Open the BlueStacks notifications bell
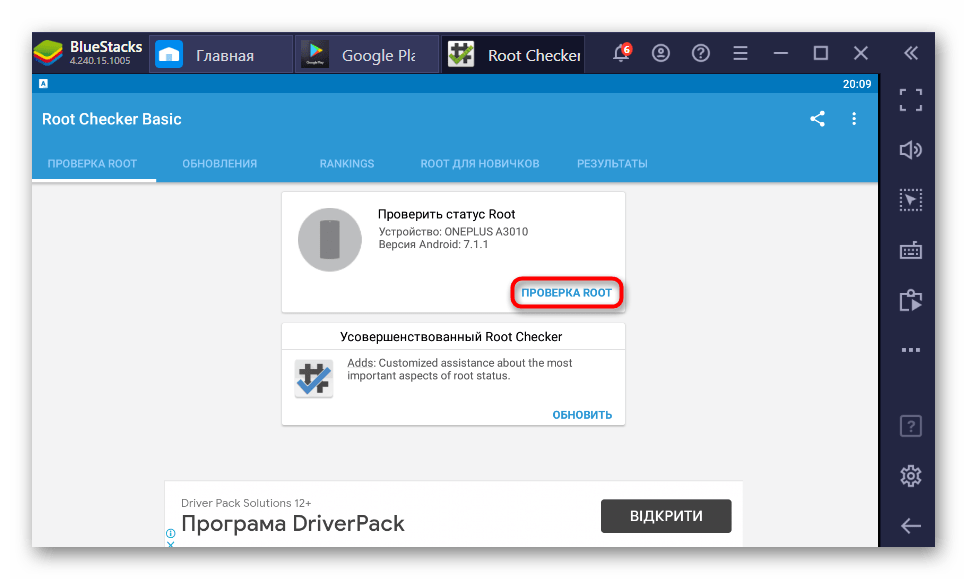 (622, 53)
